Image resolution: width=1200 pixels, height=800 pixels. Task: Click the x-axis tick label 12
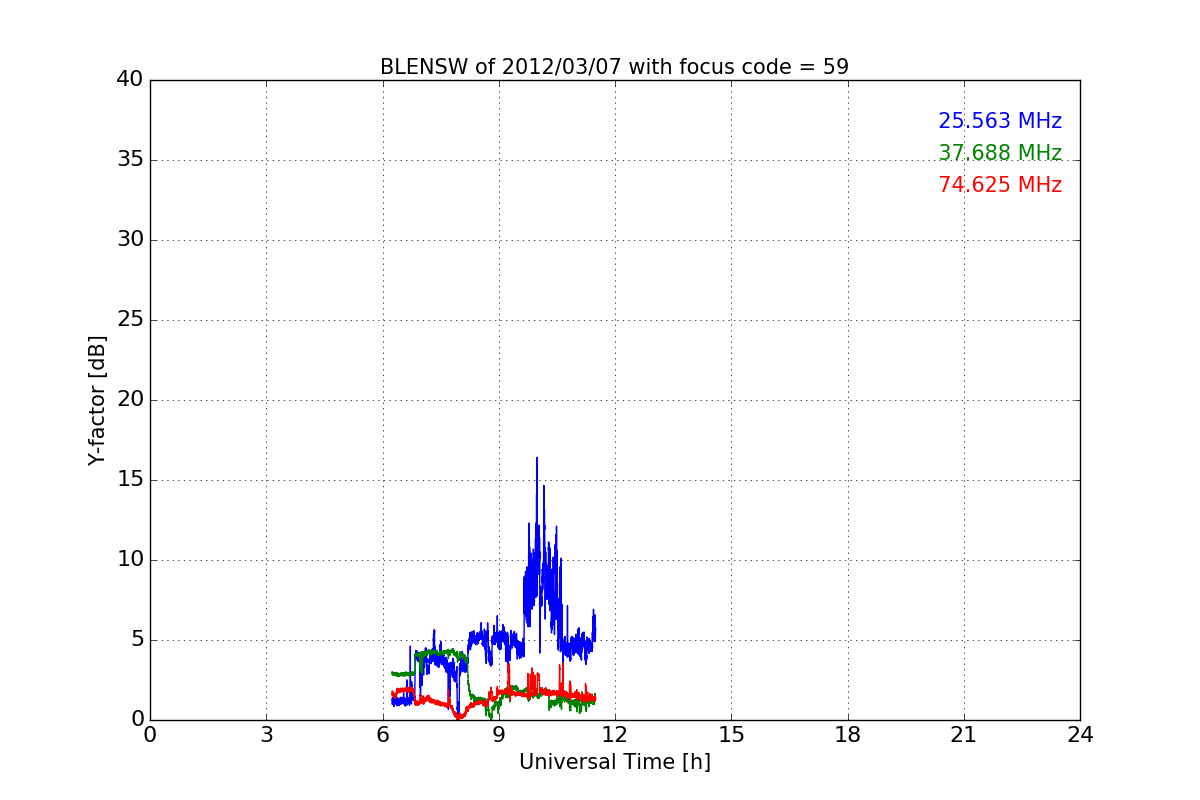pyautogui.click(x=615, y=735)
